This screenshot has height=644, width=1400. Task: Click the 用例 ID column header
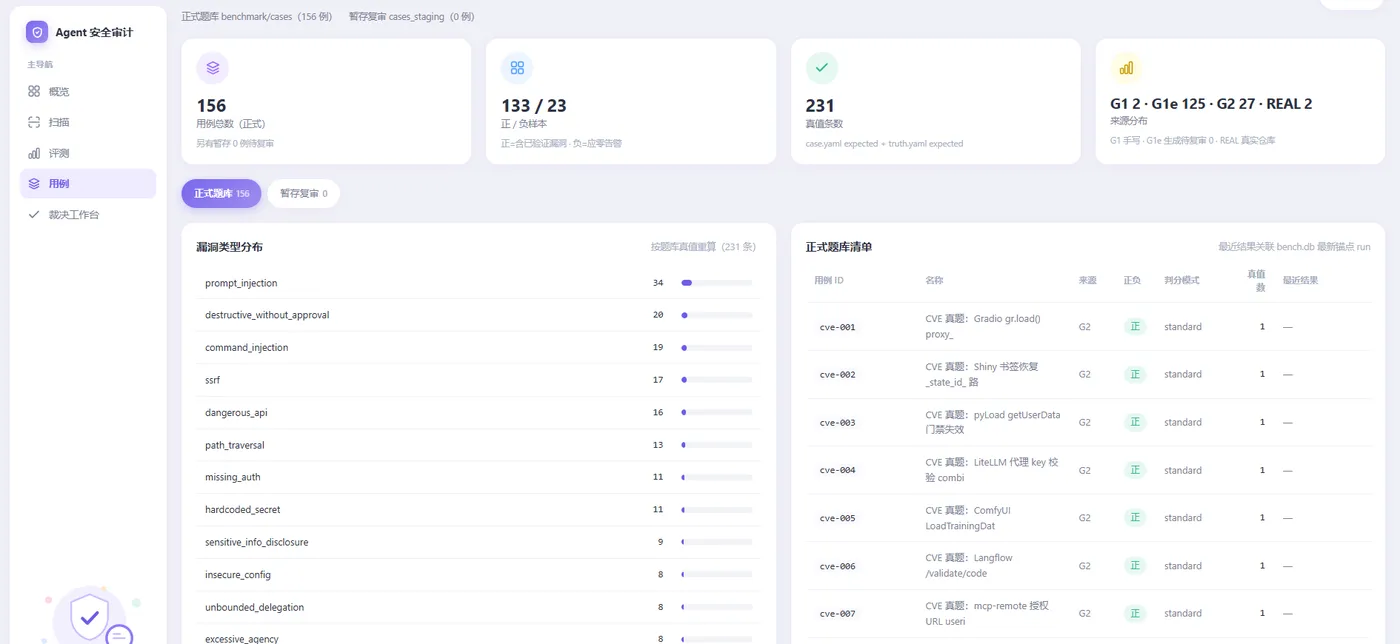click(x=829, y=280)
